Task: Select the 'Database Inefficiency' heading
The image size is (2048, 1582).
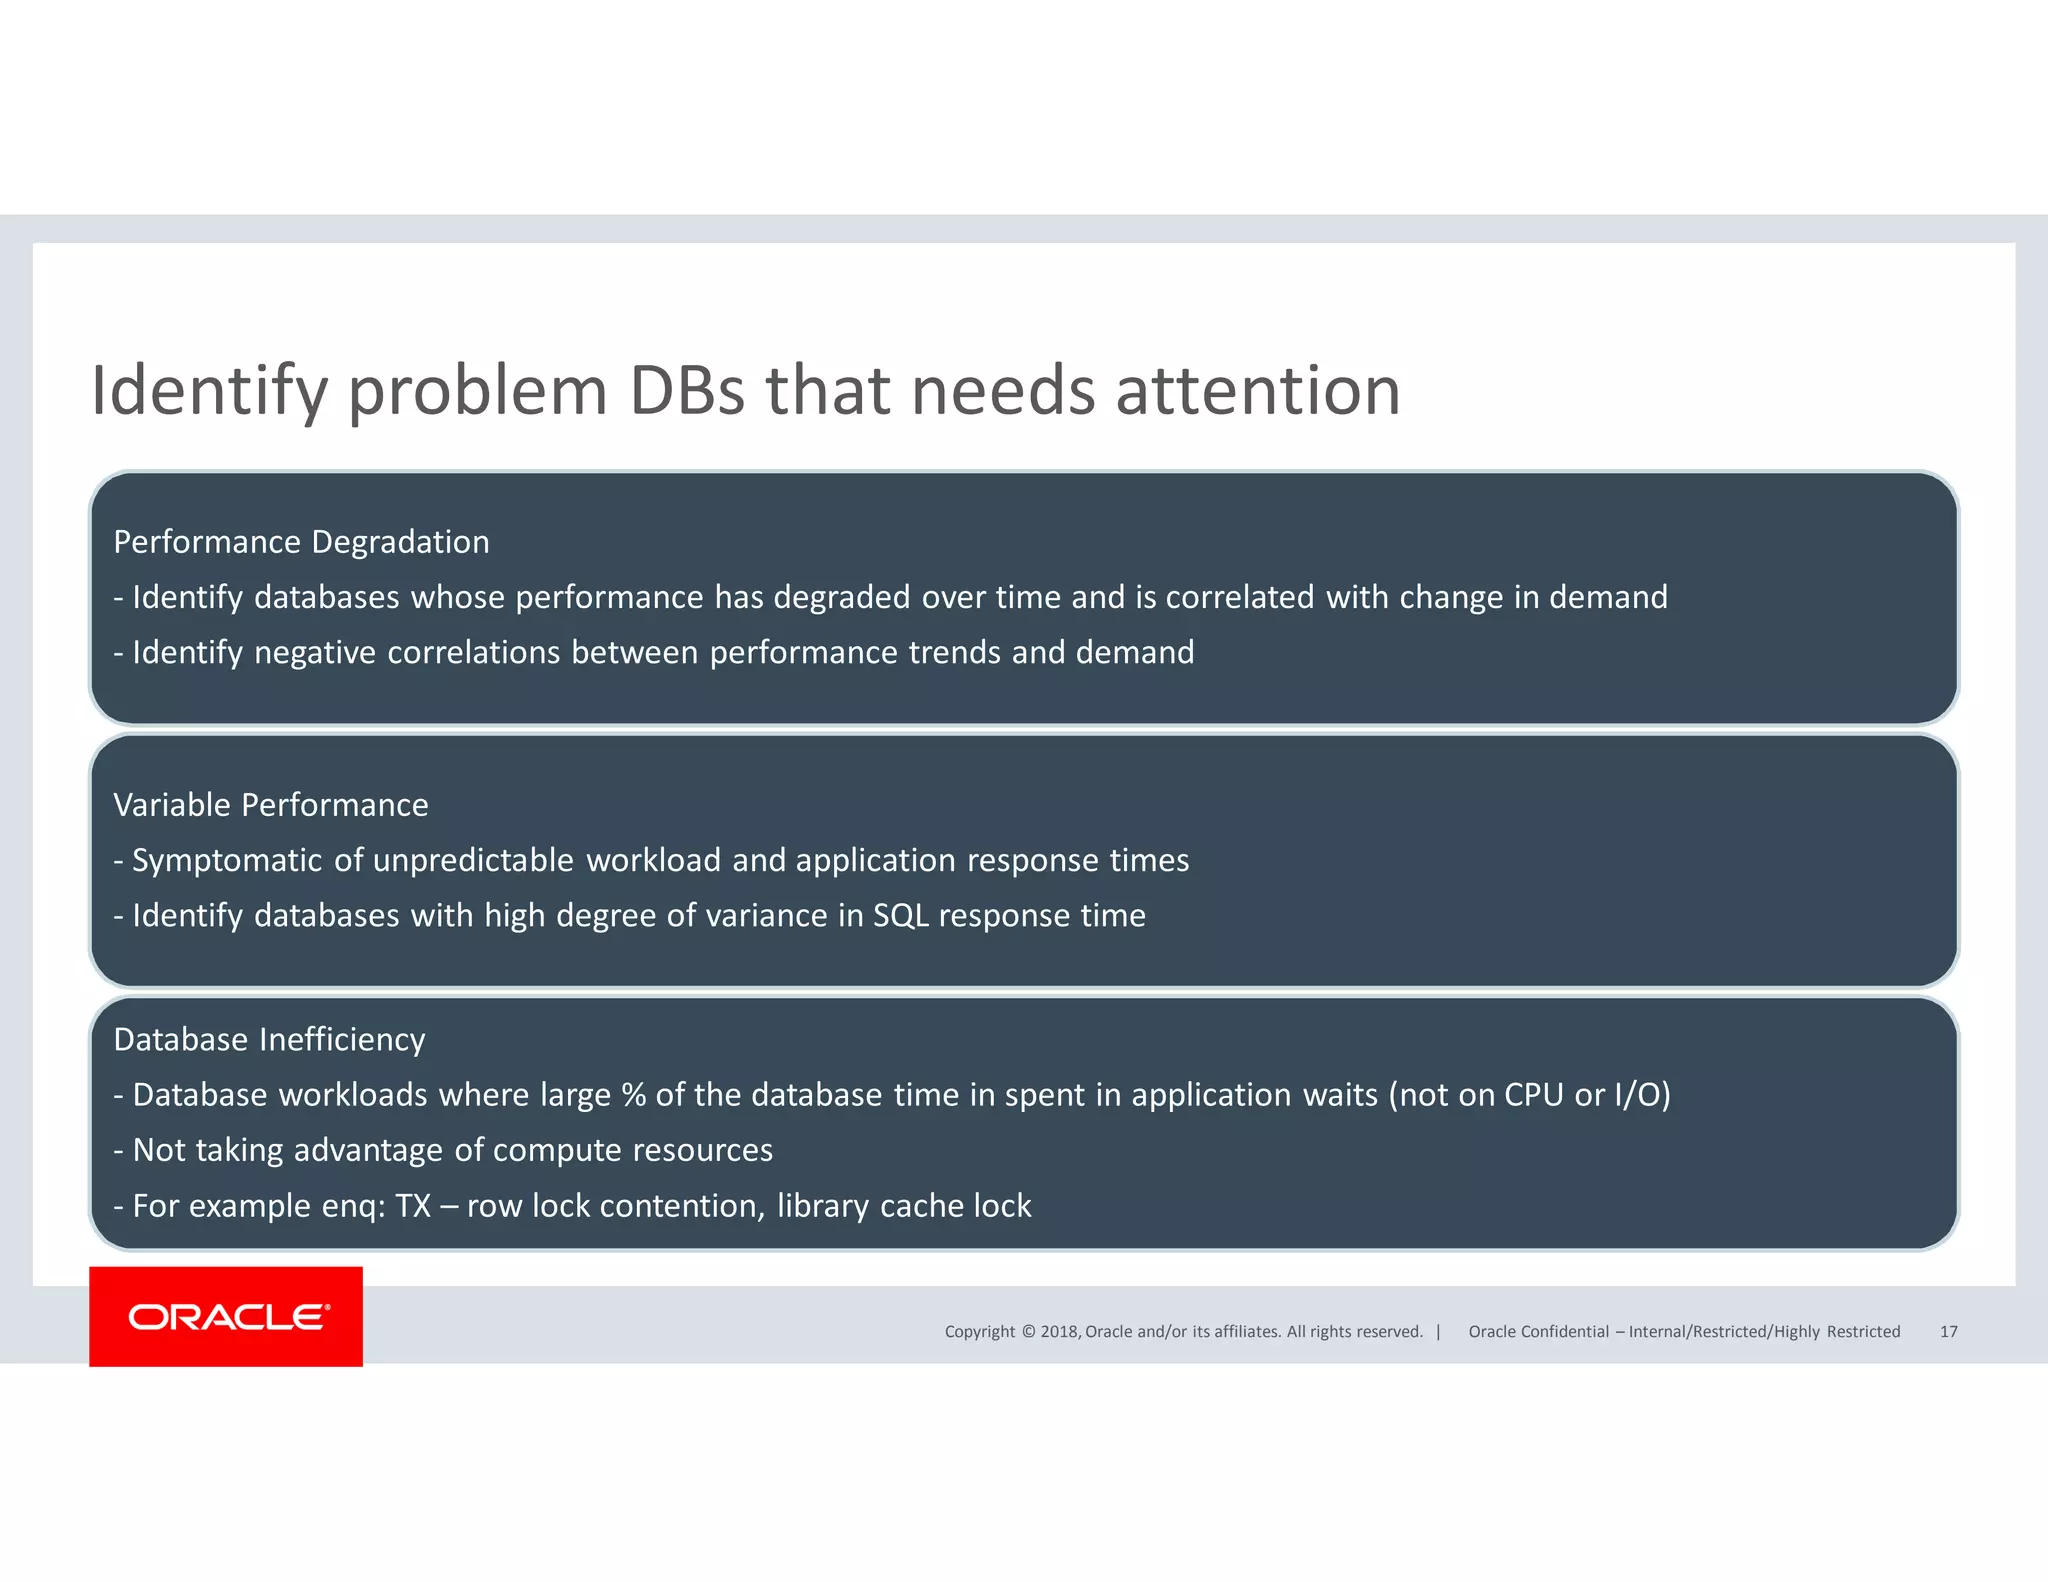Action: 269,1040
